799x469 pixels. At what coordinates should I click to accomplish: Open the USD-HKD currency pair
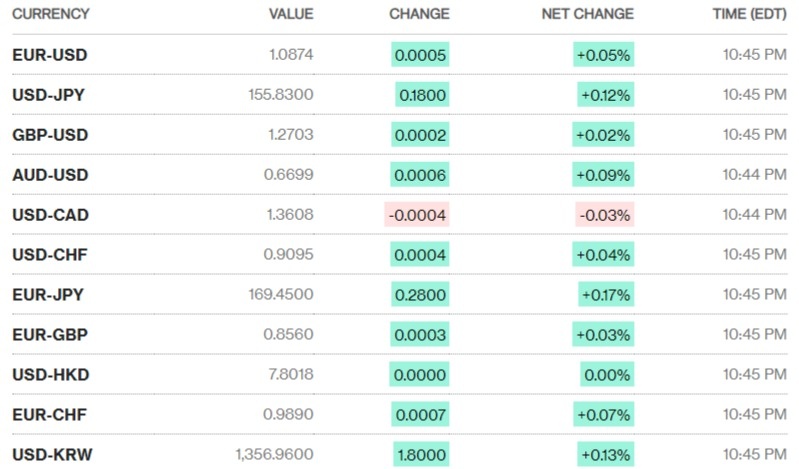click(x=50, y=375)
